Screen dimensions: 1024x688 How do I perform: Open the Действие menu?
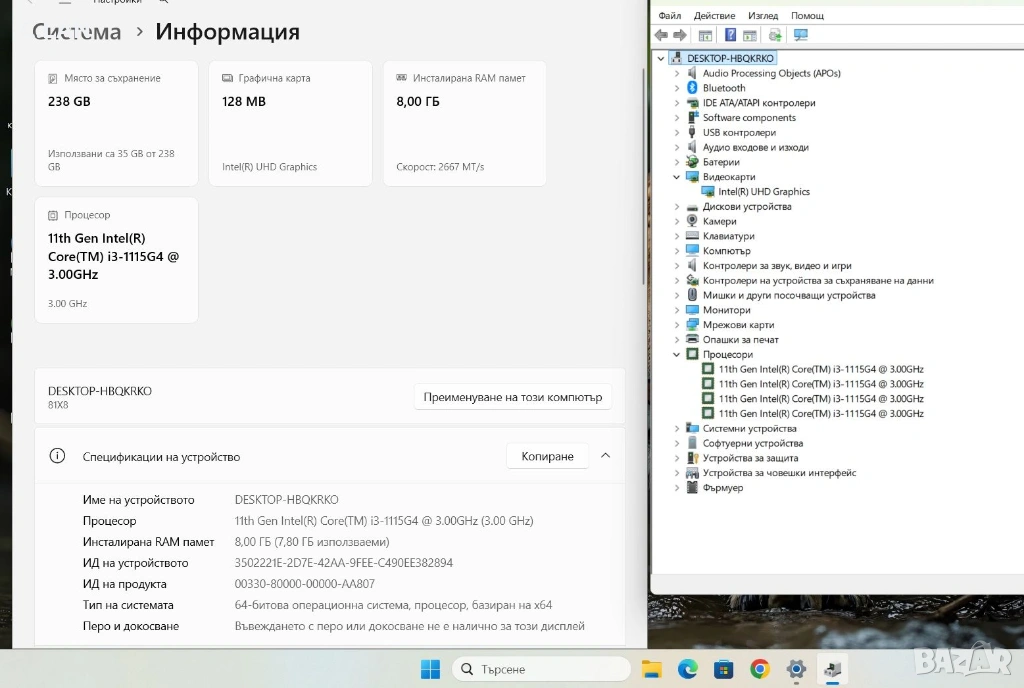tap(714, 16)
